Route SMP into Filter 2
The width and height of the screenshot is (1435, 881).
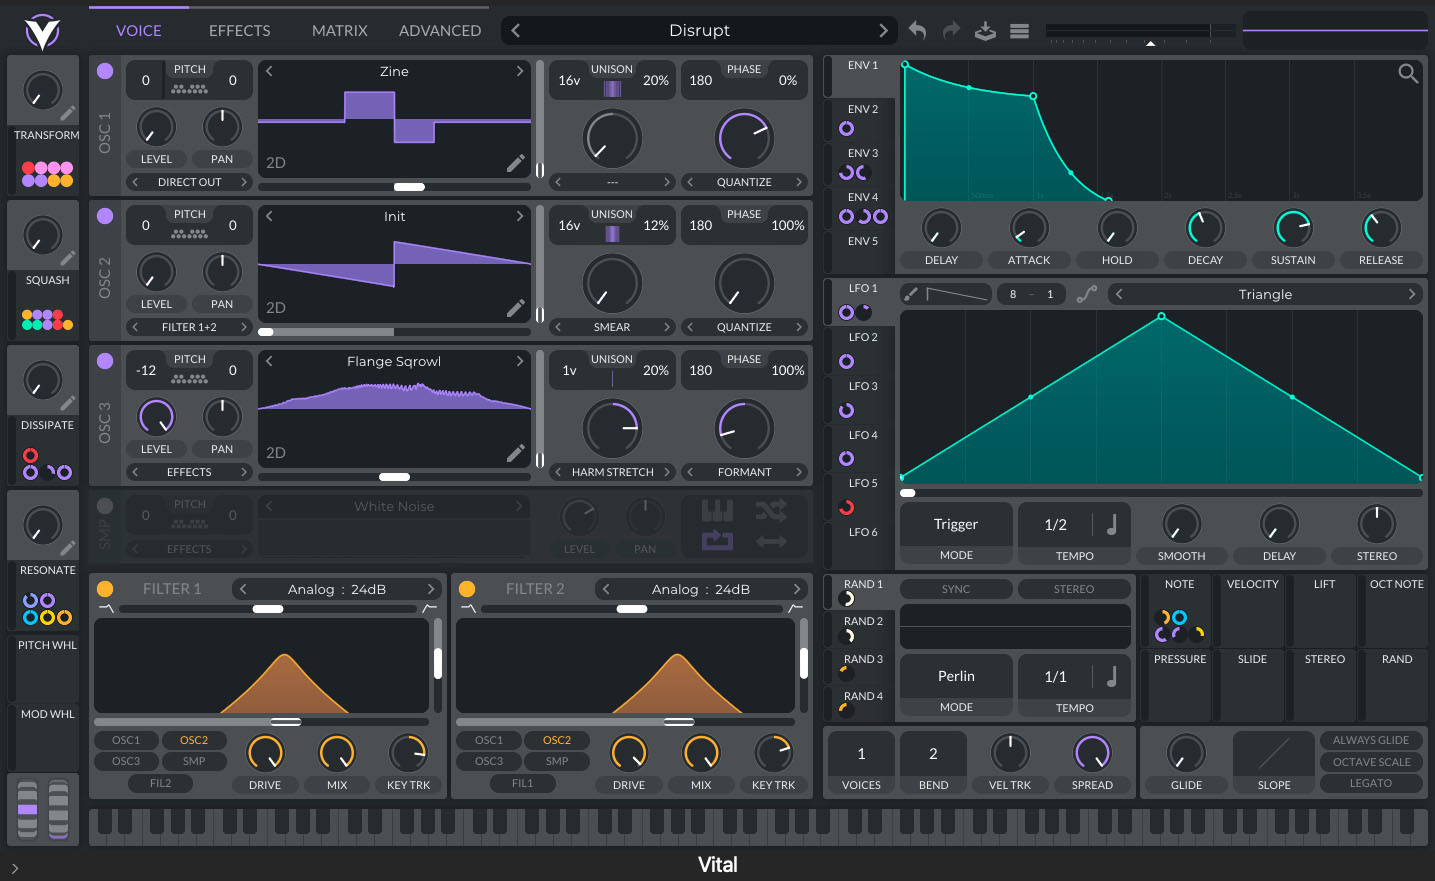coord(557,761)
